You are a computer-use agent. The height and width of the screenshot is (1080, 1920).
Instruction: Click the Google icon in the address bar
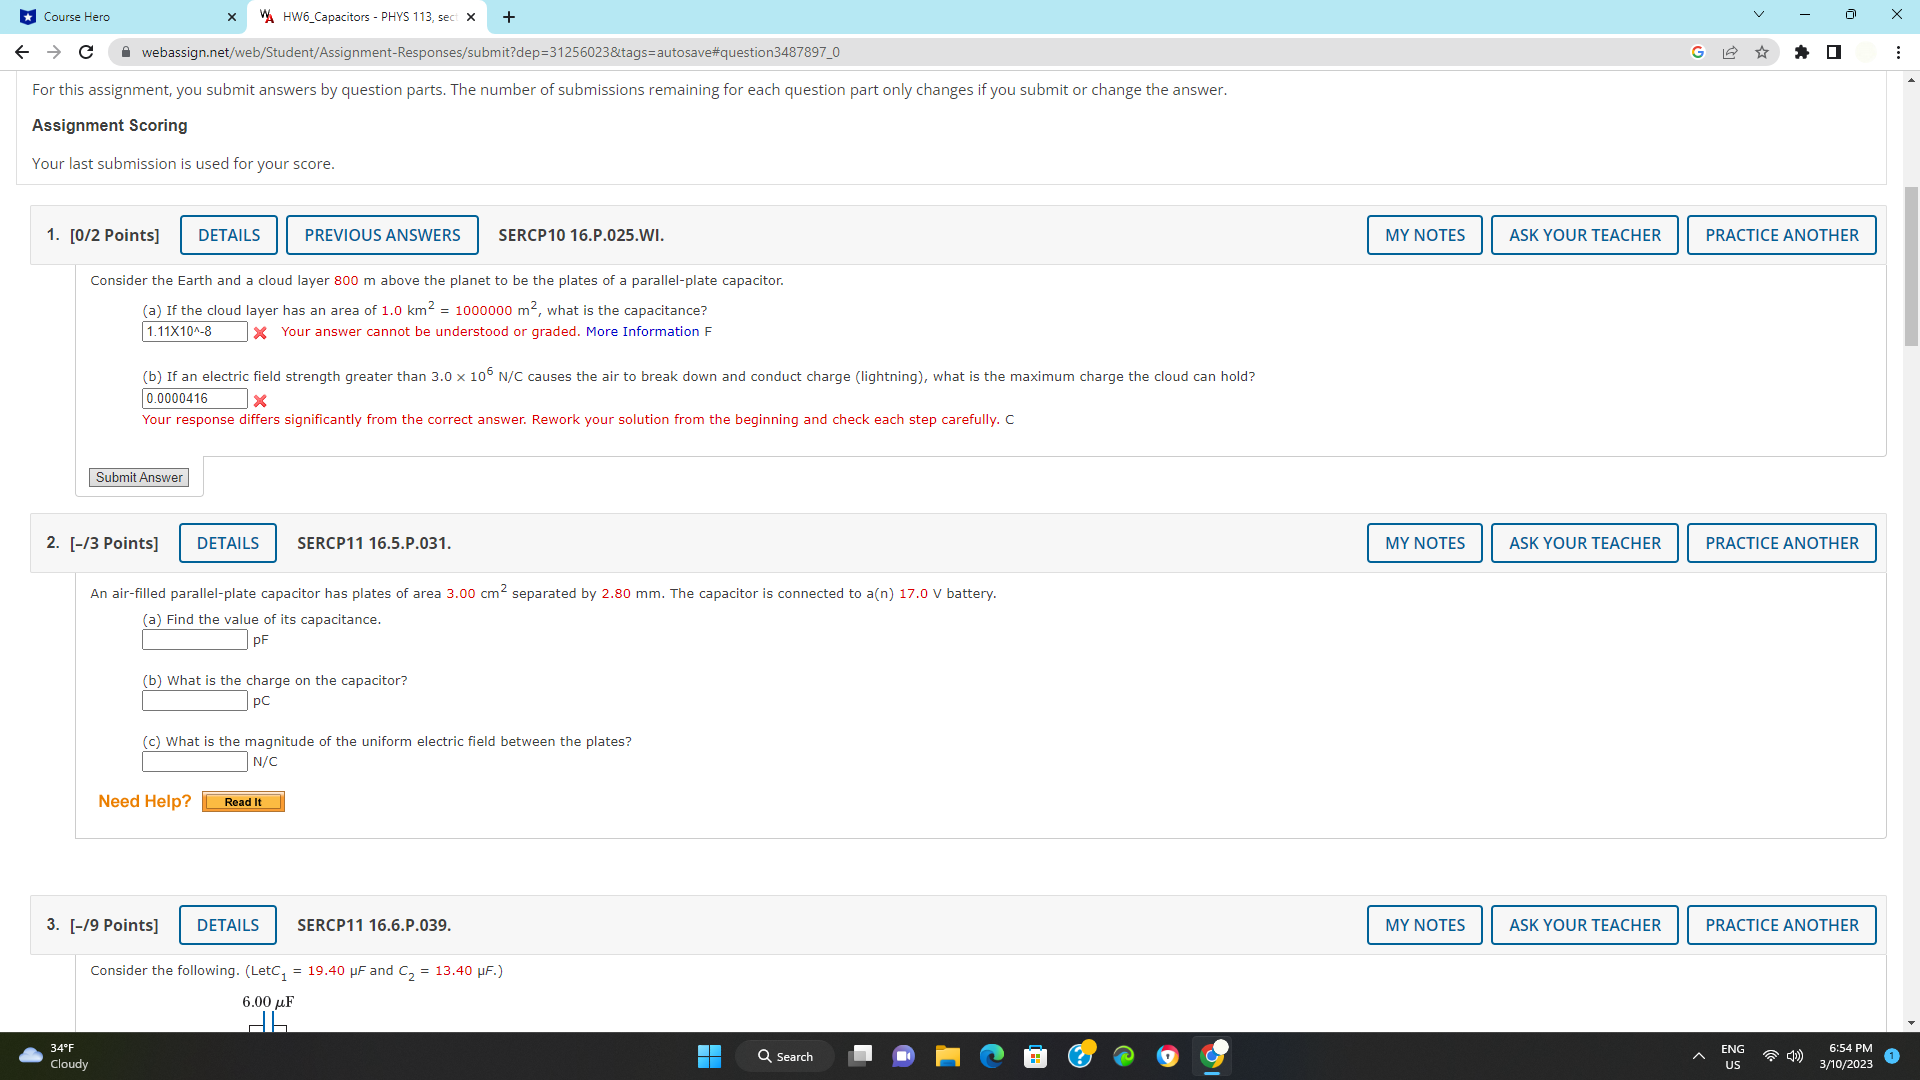click(1698, 52)
